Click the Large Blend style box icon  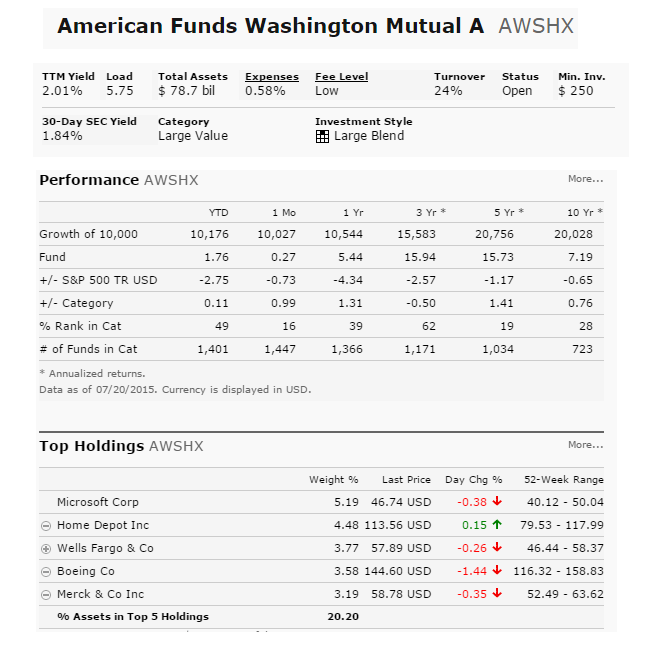(322, 136)
